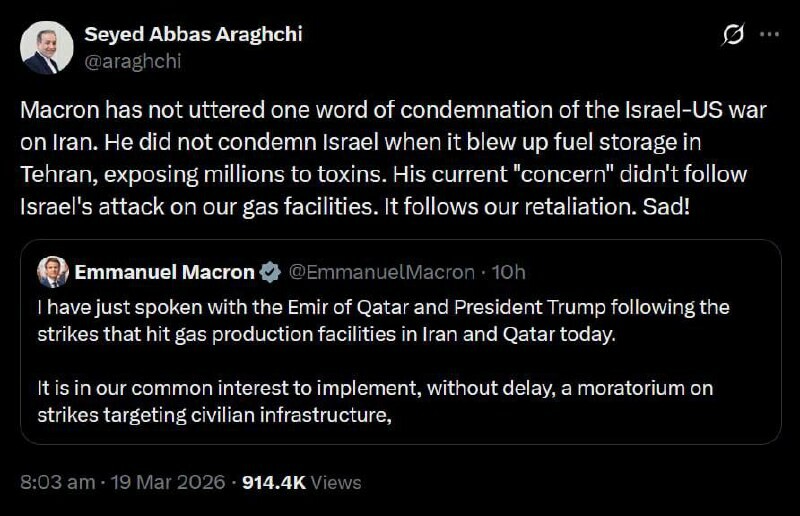Open Seyed Abbas Araghchi's profile picture
The height and width of the screenshot is (516, 800).
tap(47, 47)
